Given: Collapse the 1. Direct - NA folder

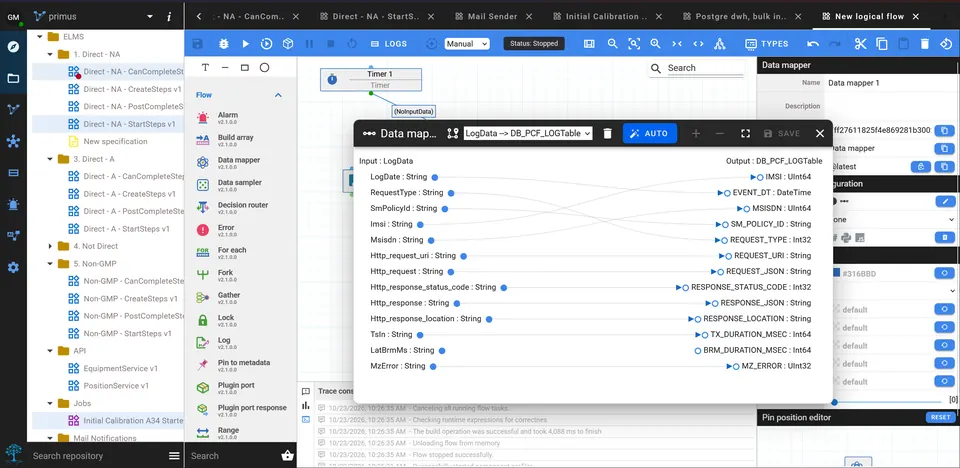Looking at the screenshot, I should tap(51, 55).
